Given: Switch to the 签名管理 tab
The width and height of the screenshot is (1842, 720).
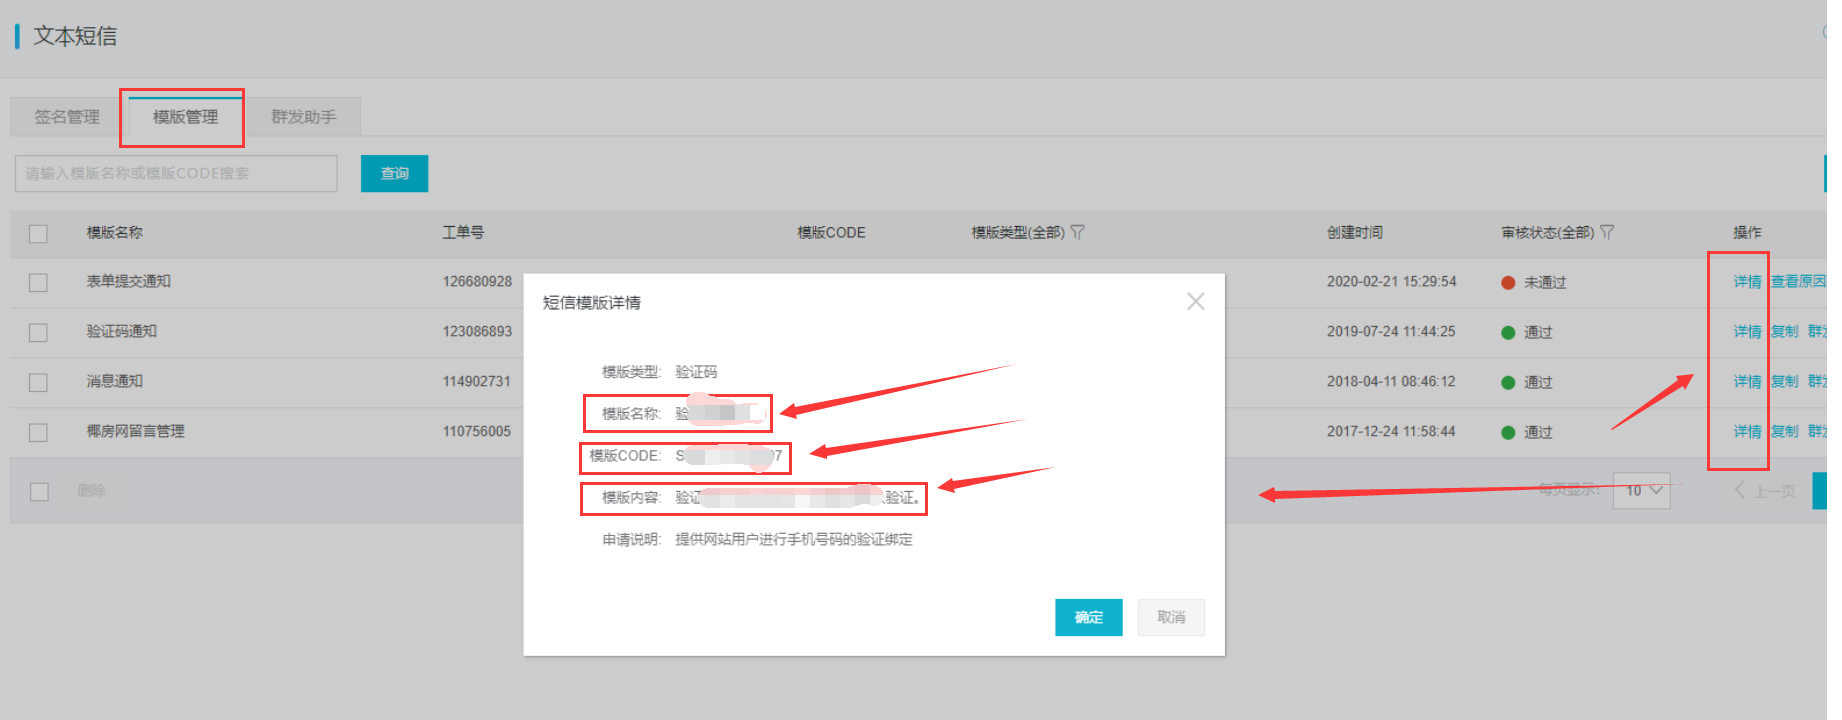Looking at the screenshot, I should (x=67, y=117).
